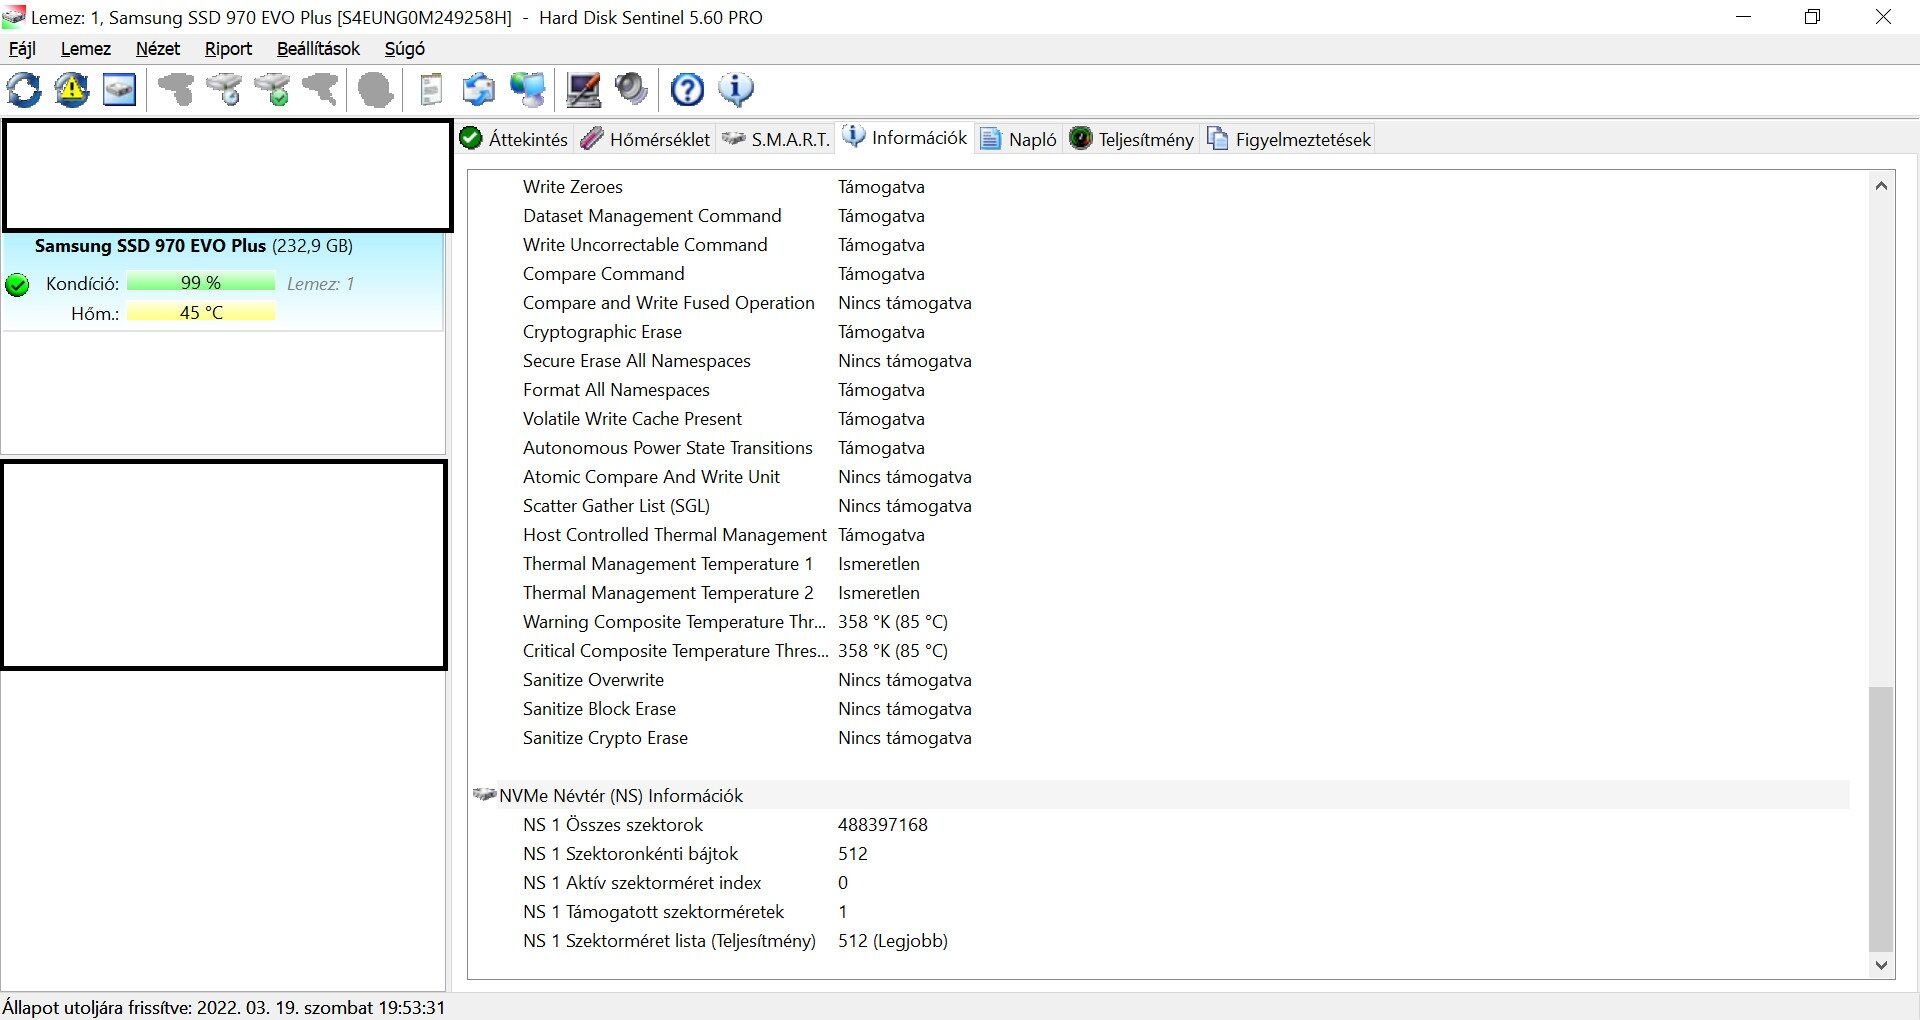1920x1020 pixels.
Task: Switch to the Hőmérséklet tab
Action: [646, 139]
